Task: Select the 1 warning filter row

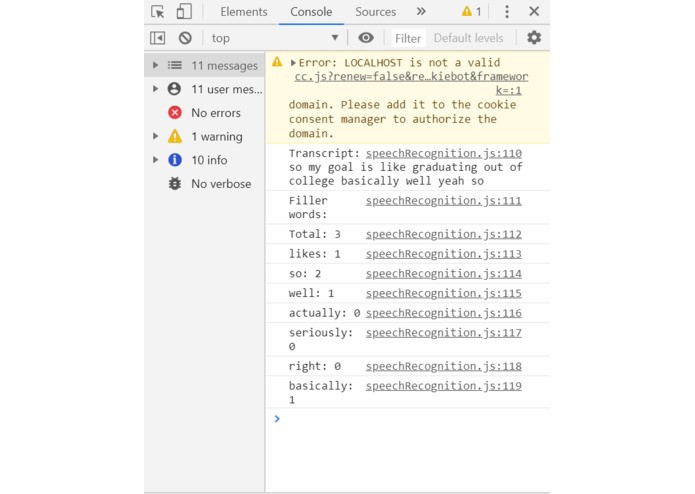Action: [204, 136]
